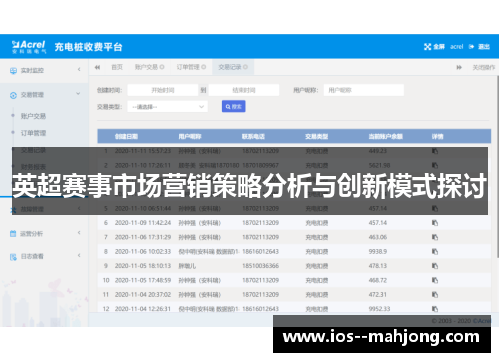This screenshot has width=500, height=362.
Task: Open the 日志查看 sidebar menu
Action: tap(32, 256)
